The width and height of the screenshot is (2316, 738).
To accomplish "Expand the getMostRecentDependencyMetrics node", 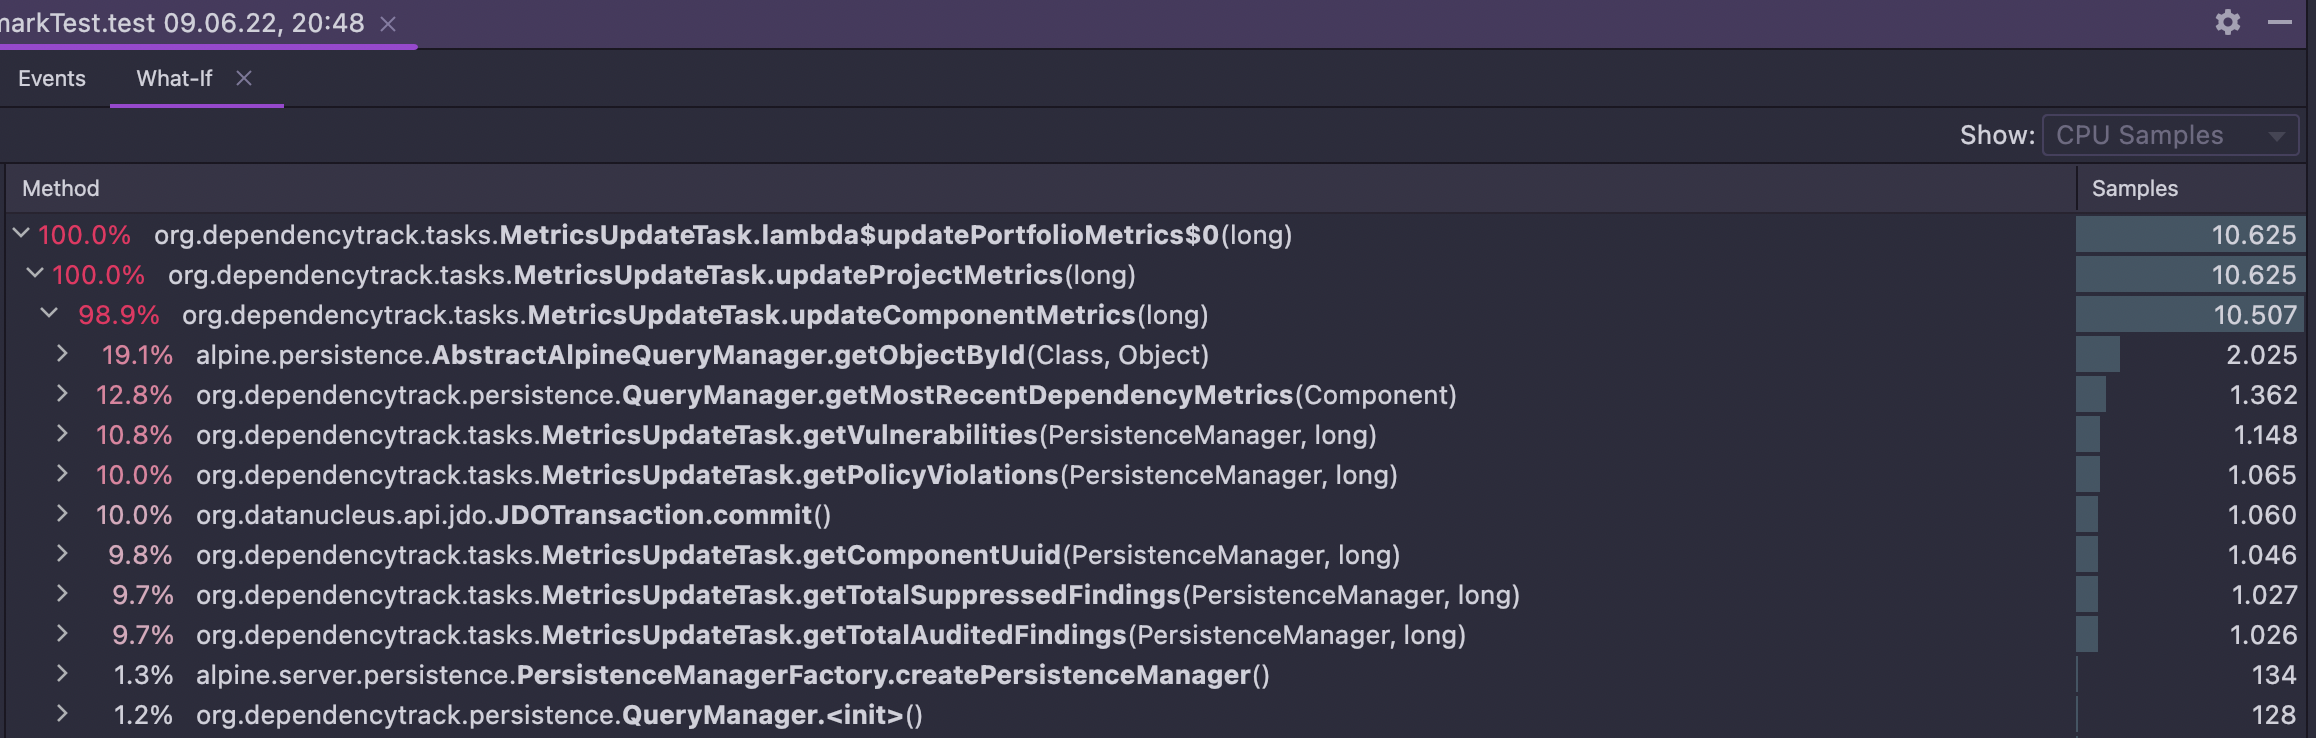I will pyautogui.click(x=62, y=394).
